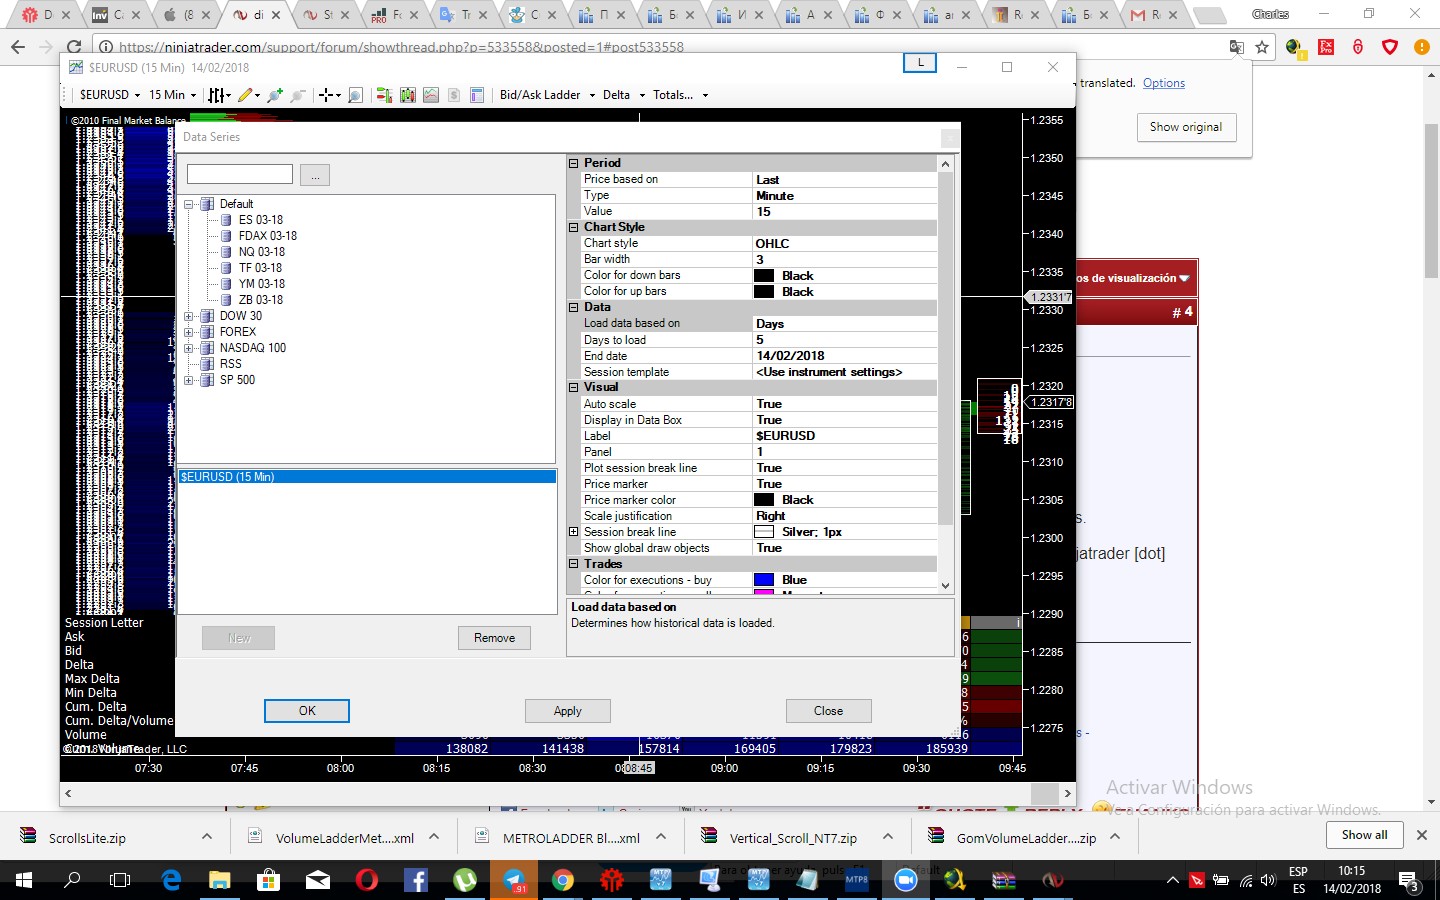Image resolution: width=1440 pixels, height=900 pixels.
Task: Expand the DOW 30 instrument list
Action: [x=188, y=316]
